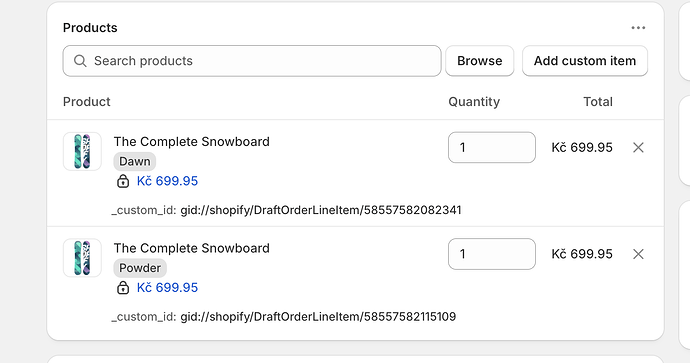Click the lock icon on Dawn price
Screen dimensions: 690x363
click(123, 181)
